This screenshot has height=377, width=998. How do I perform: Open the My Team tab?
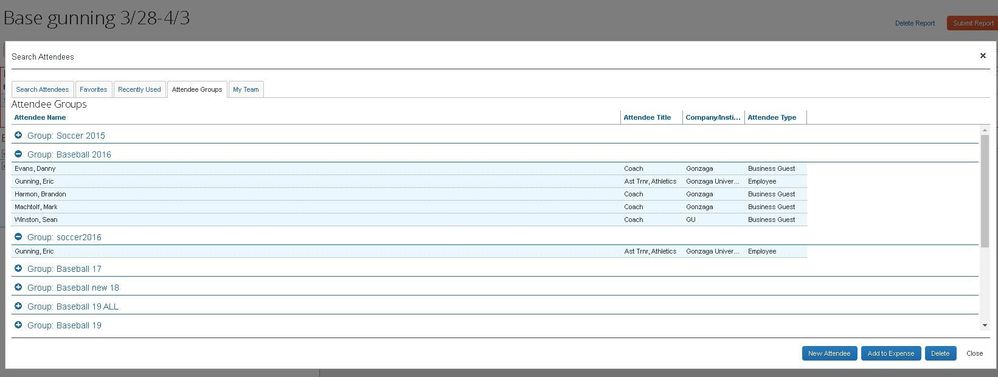point(246,90)
